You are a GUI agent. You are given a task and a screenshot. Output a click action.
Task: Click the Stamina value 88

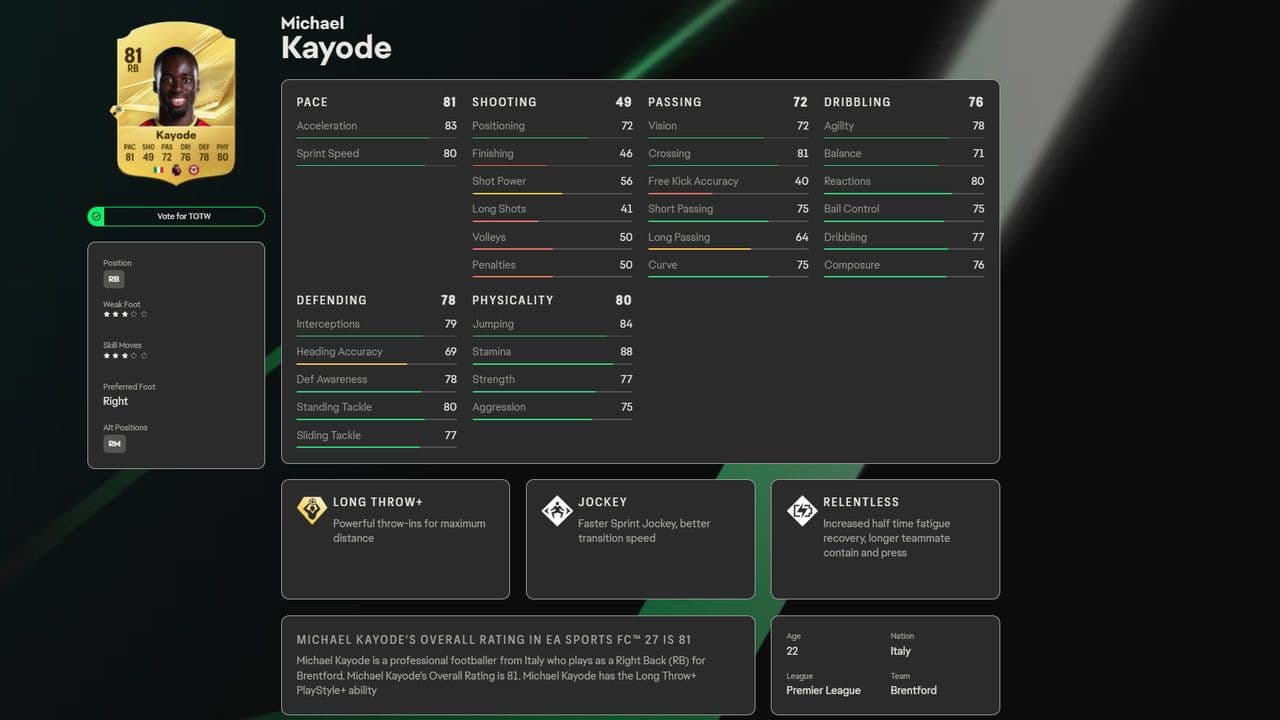[x=626, y=352]
